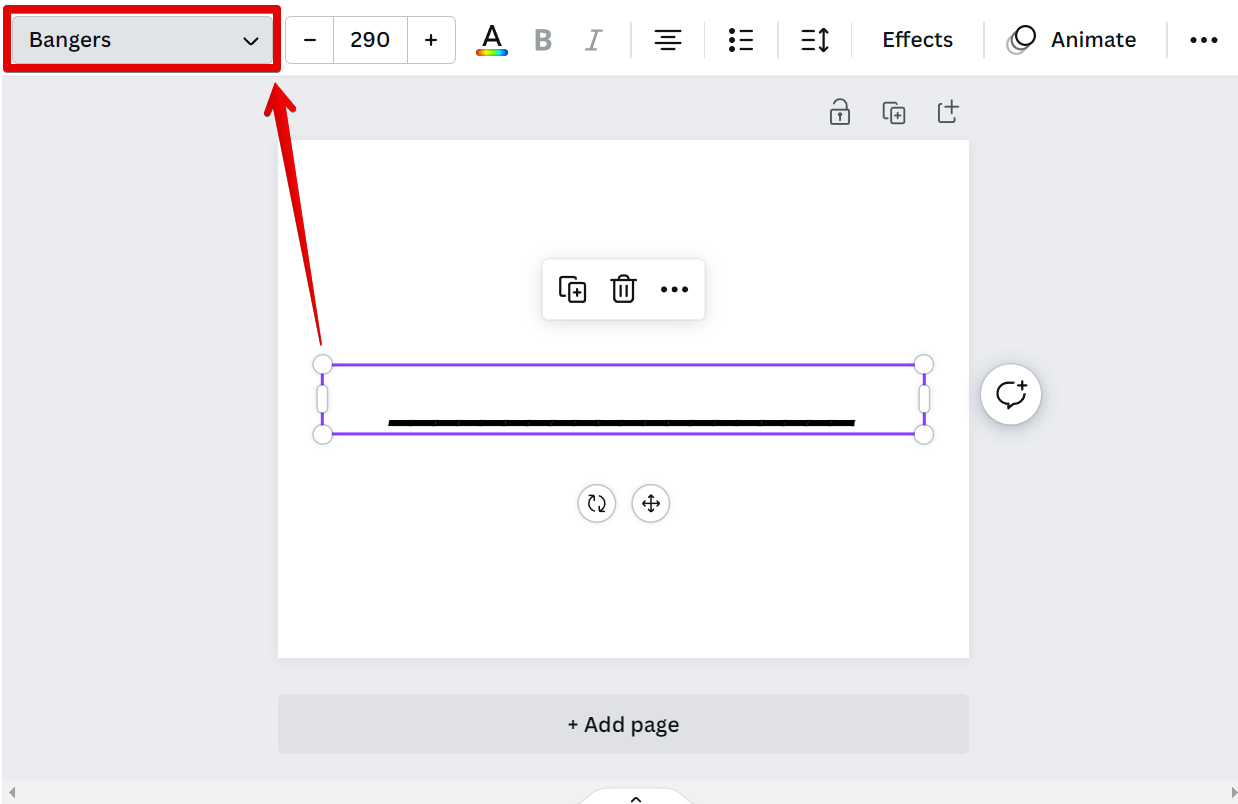This screenshot has height=804, width=1238.
Task: Change text alignment
Action: (x=668, y=40)
